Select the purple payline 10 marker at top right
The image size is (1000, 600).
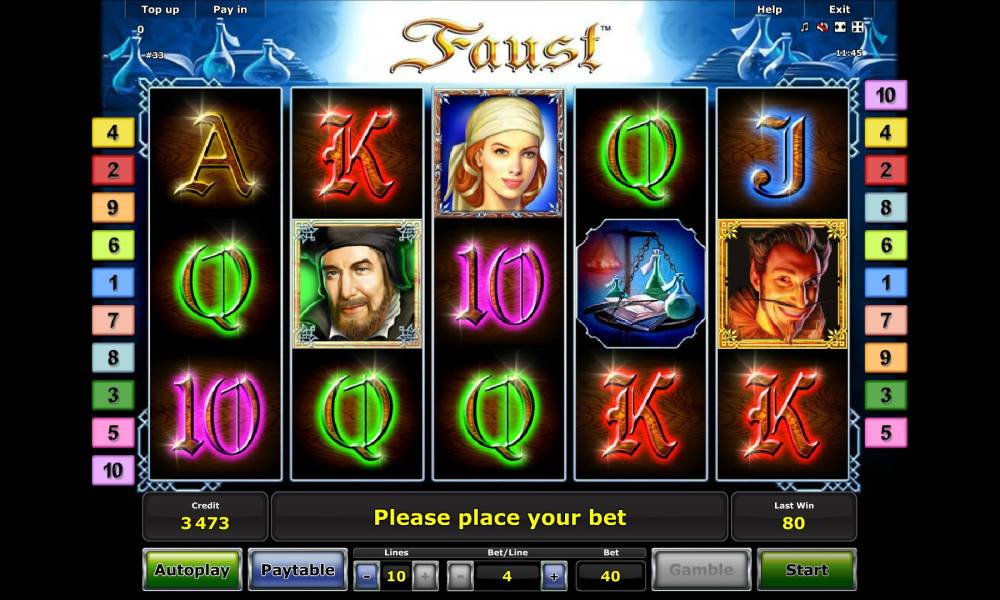(886, 96)
